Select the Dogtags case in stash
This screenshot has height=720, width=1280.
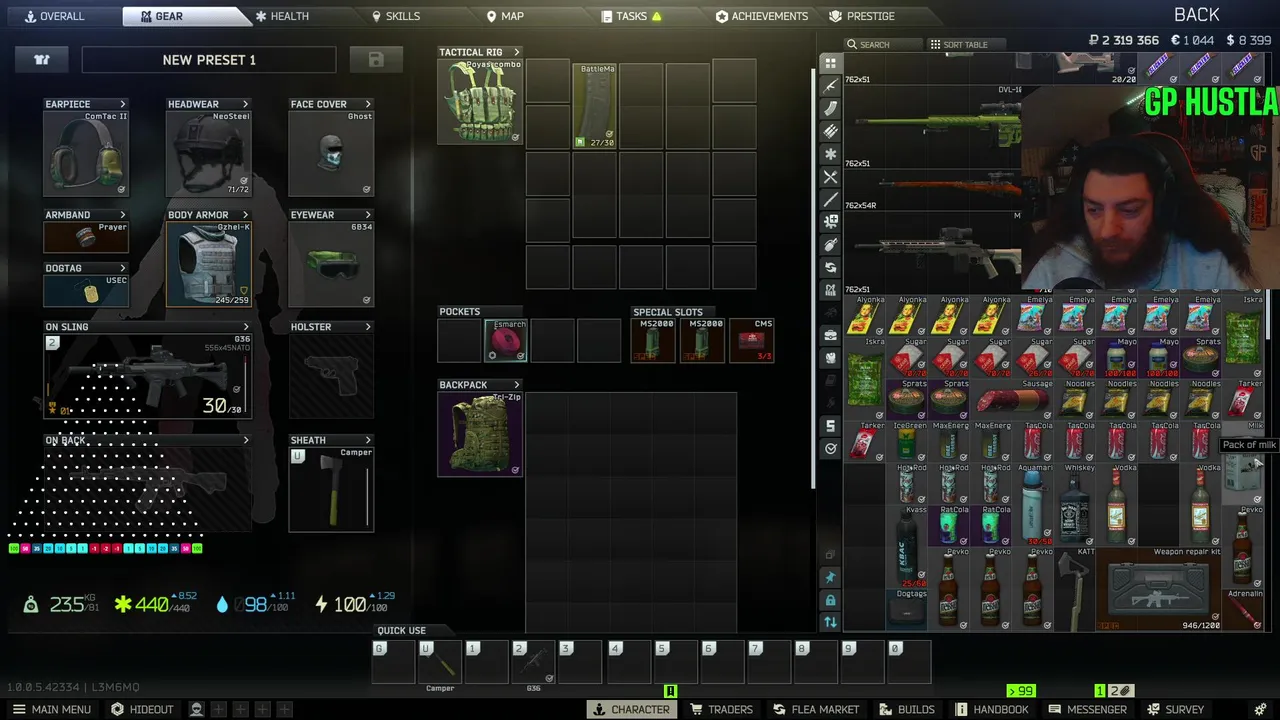point(908,610)
